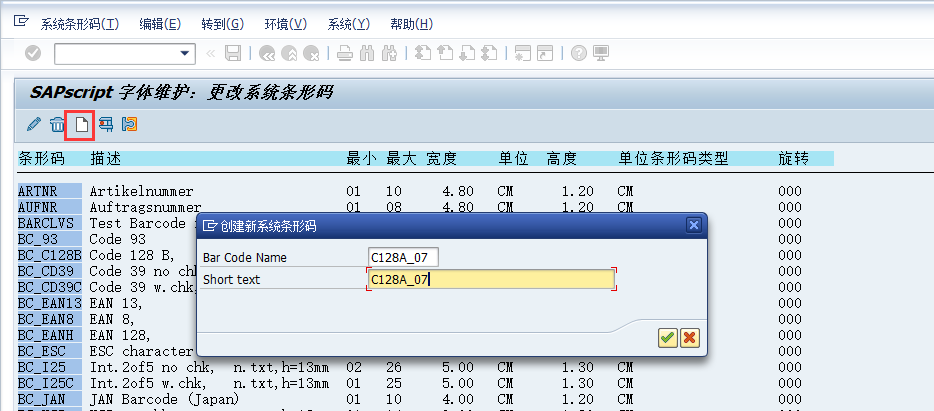This screenshot has height=411, width=934.
Task: Select the BC_C128B barcode row
Action: [49, 255]
